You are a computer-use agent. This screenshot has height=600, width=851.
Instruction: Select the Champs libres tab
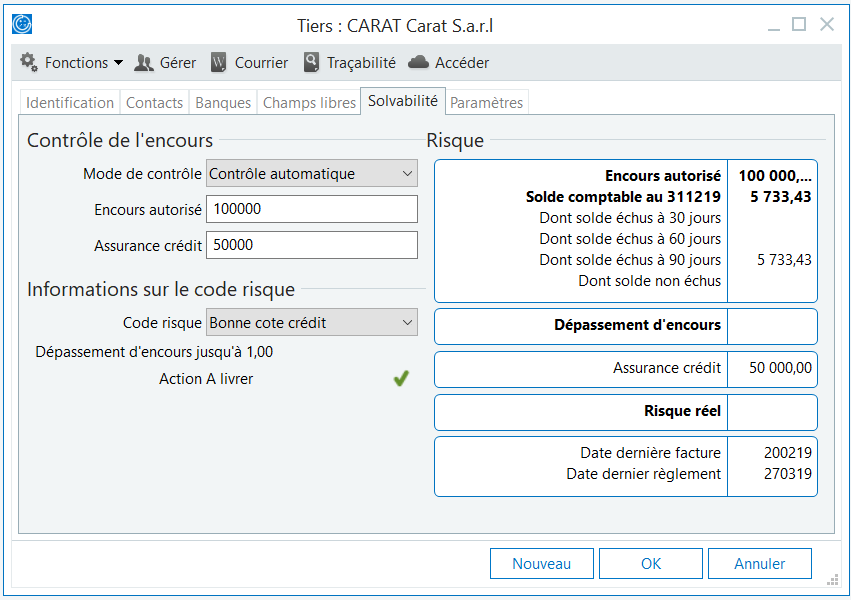(x=309, y=103)
